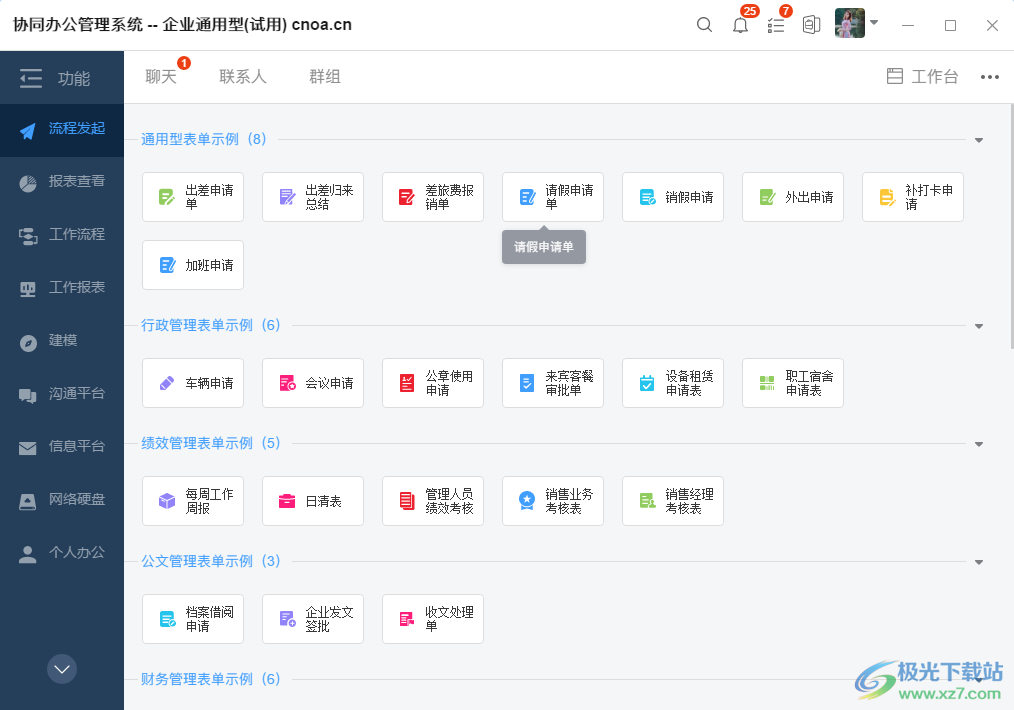The height and width of the screenshot is (710, 1014).
Task: Click the 职工宿舍申请表 green grid icon
Action: coord(767,383)
